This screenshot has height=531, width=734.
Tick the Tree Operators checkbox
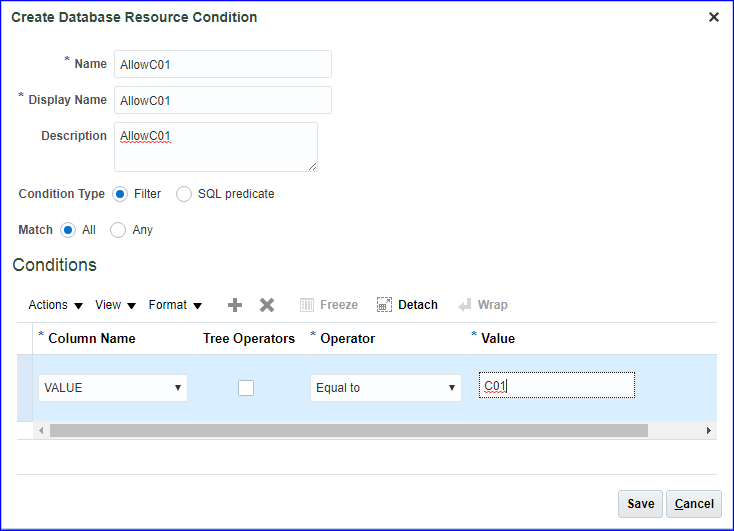246,388
